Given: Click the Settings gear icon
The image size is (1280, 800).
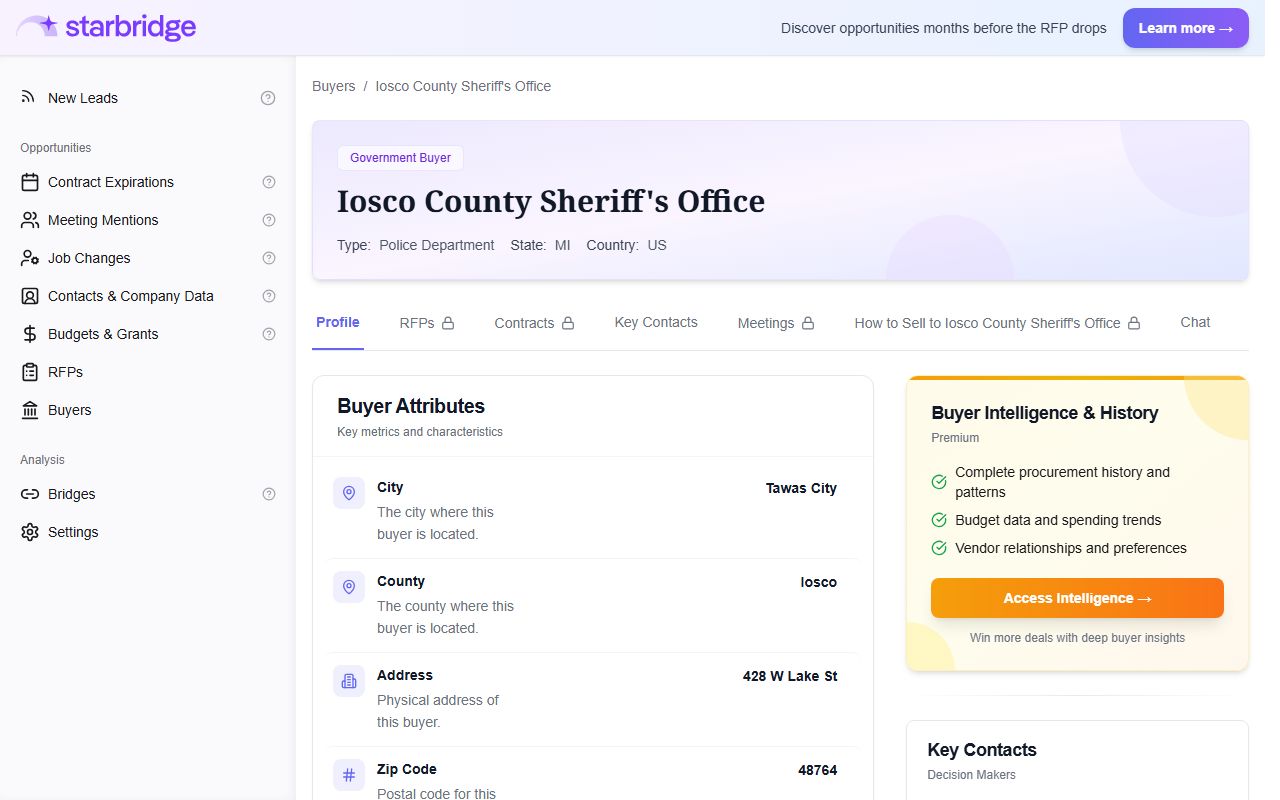Looking at the screenshot, I should coord(30,532).
